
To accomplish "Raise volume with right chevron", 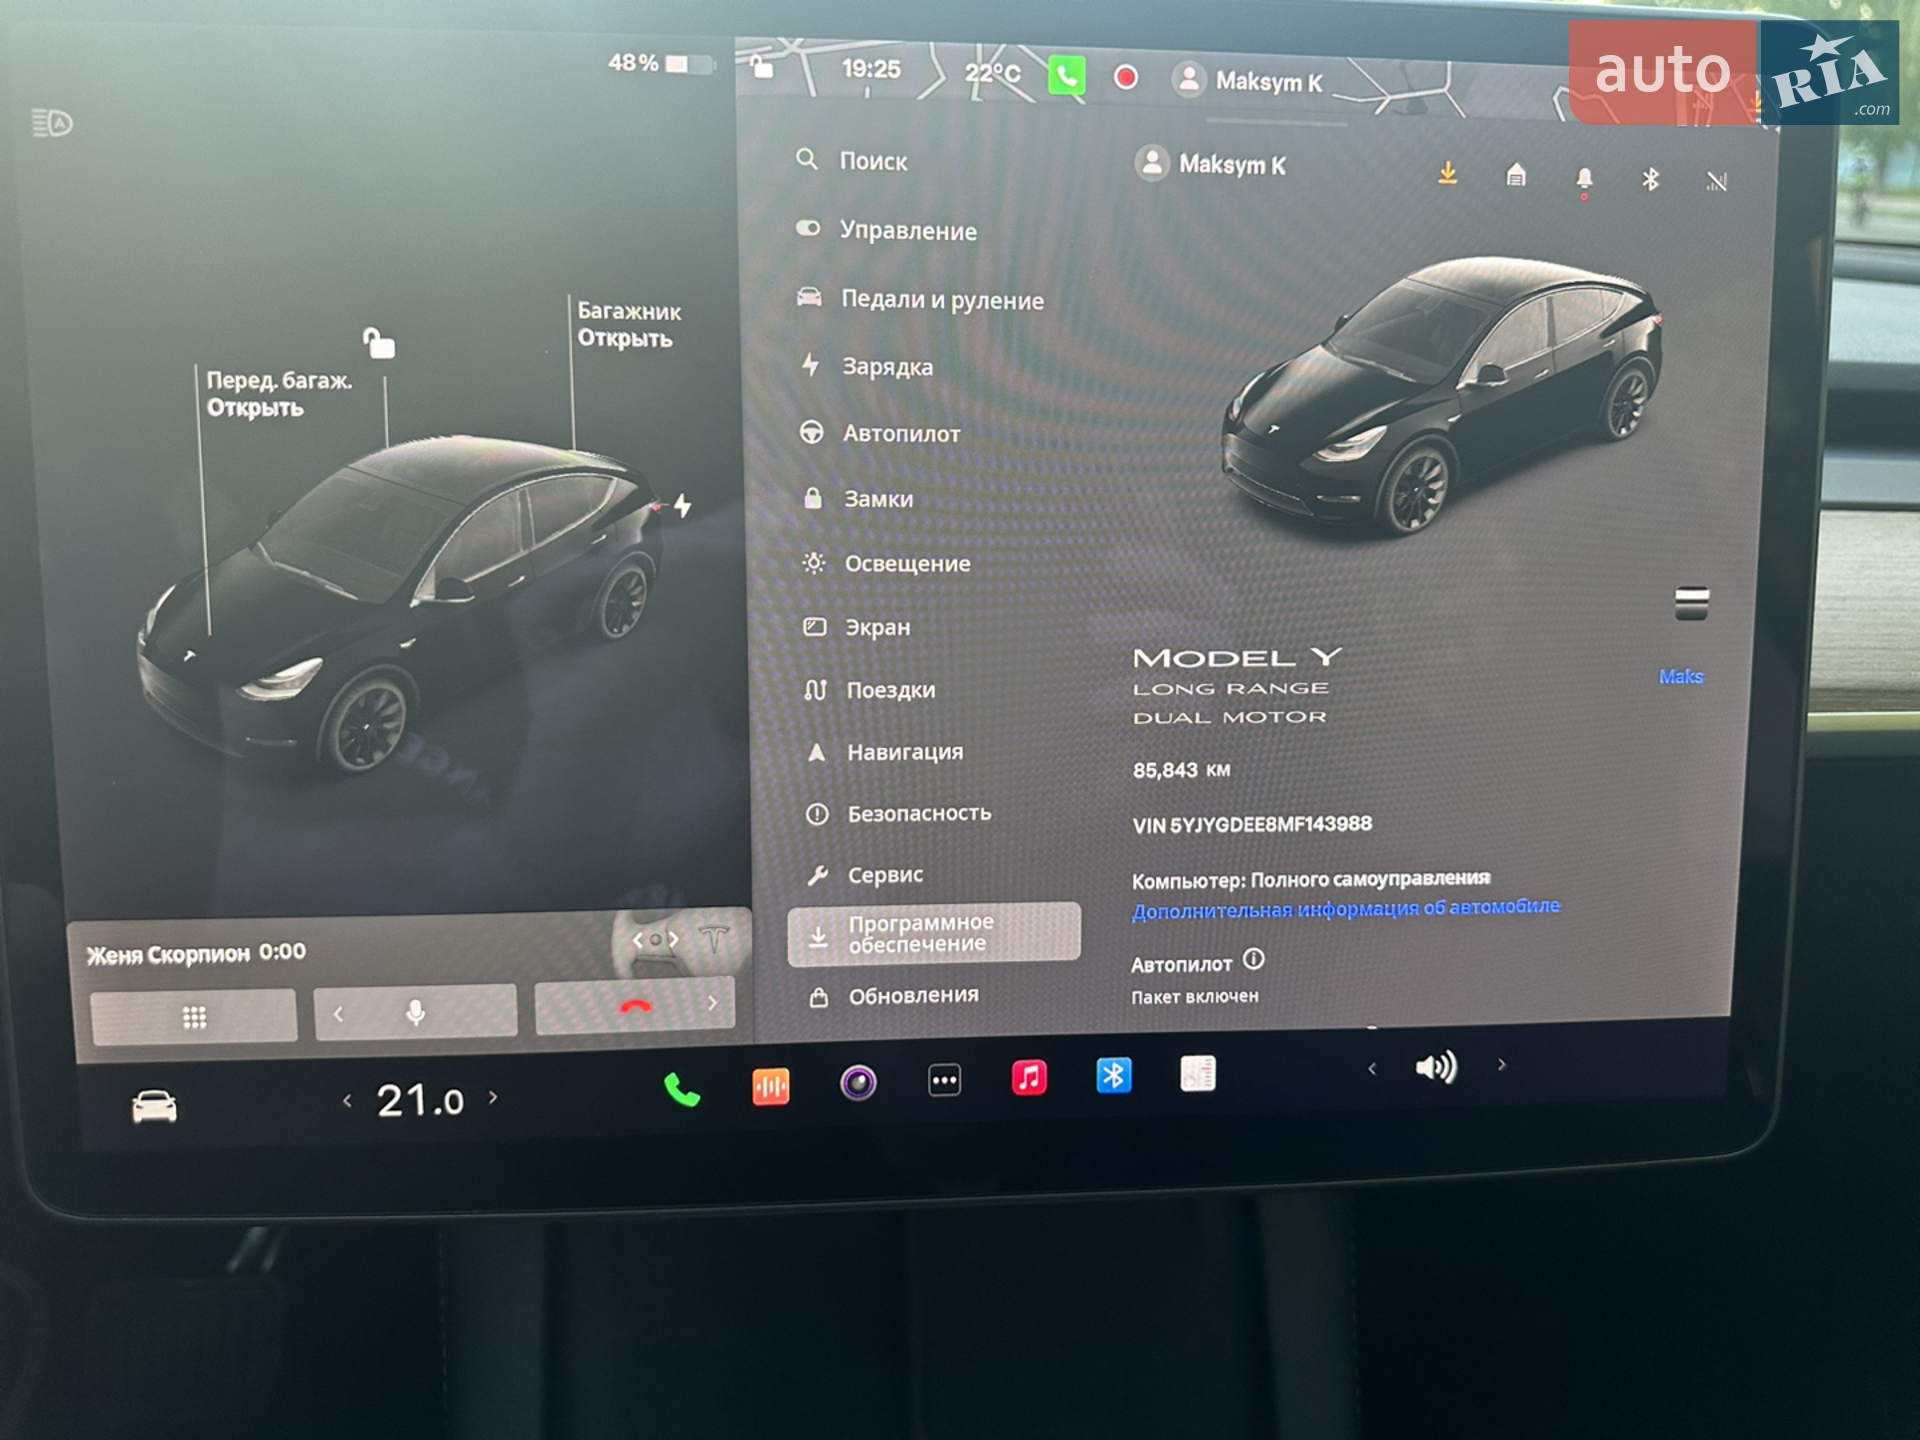I will (1501, 1065).
